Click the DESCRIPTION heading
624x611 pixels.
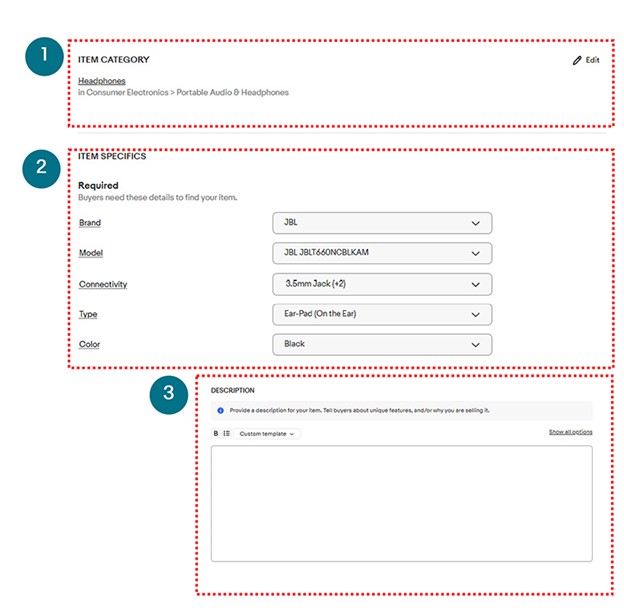(232, 390)
